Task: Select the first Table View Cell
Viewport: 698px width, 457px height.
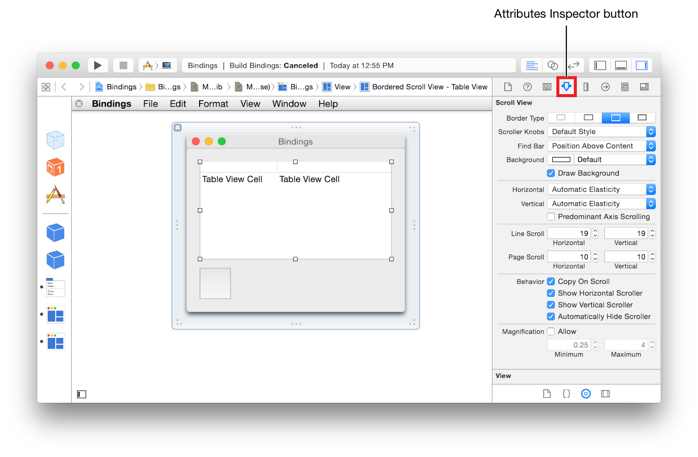Action: click(232, 179)
